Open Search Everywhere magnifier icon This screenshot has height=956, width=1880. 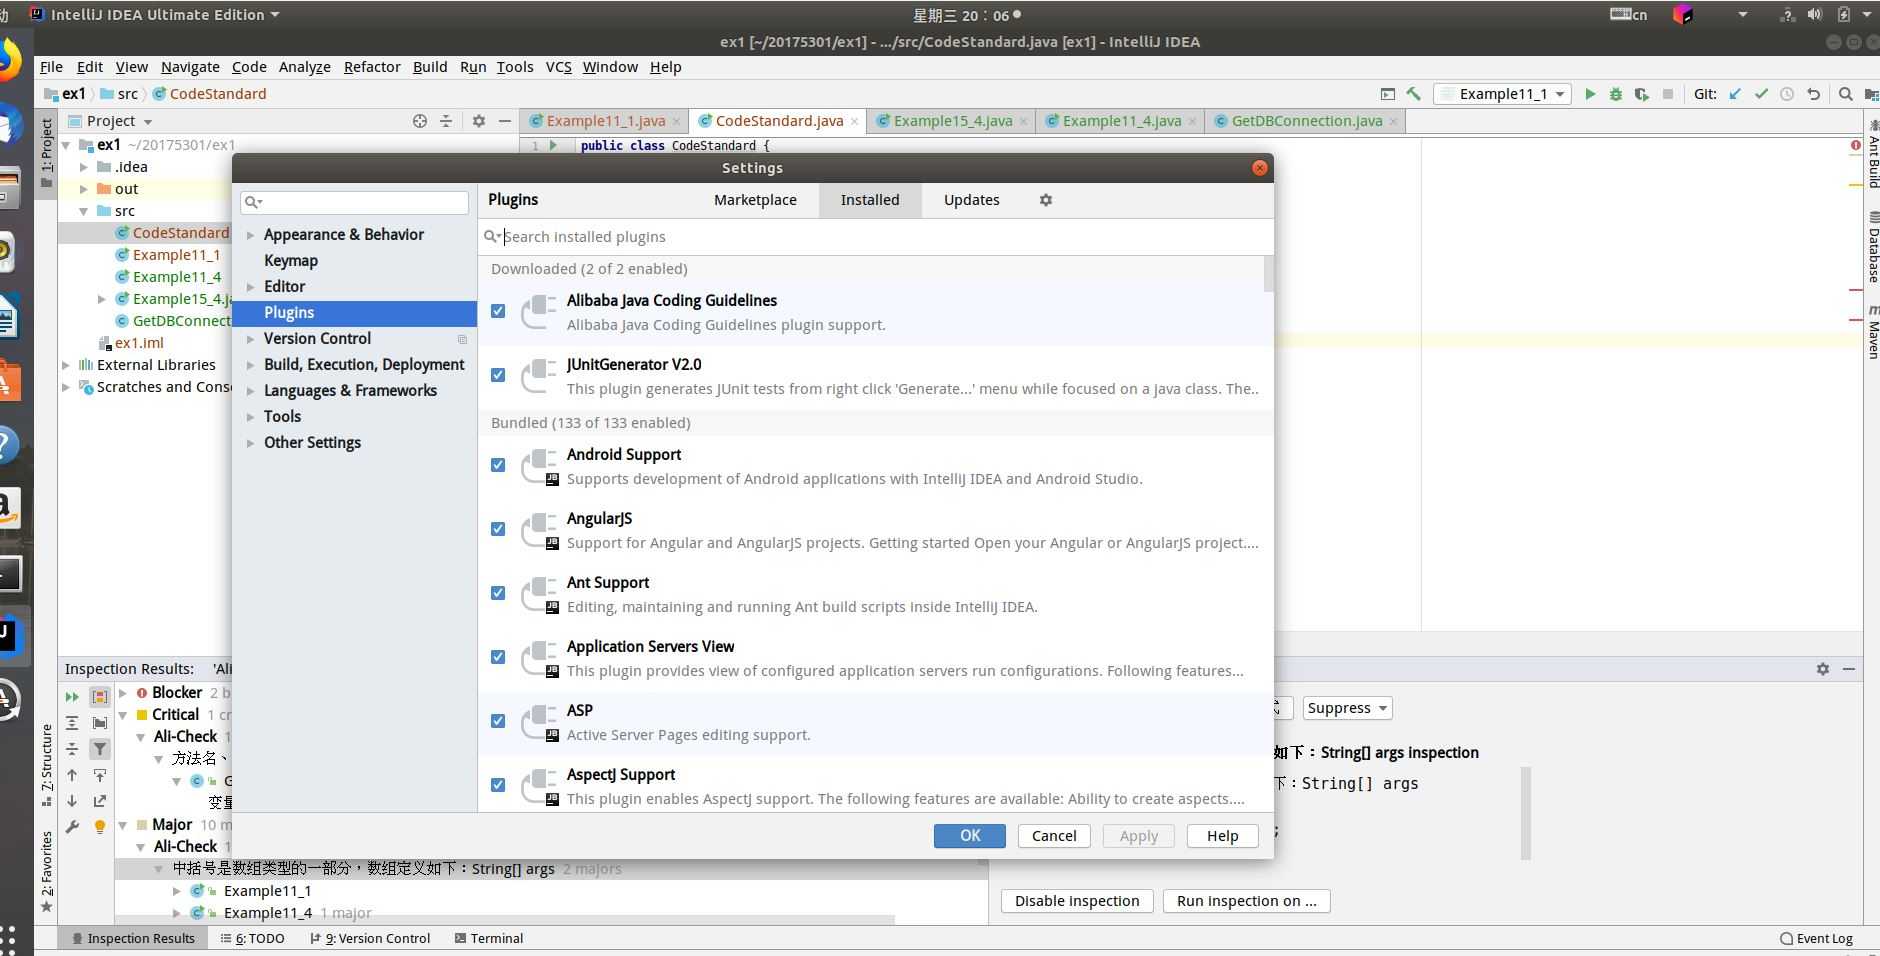pos(1845,94)
